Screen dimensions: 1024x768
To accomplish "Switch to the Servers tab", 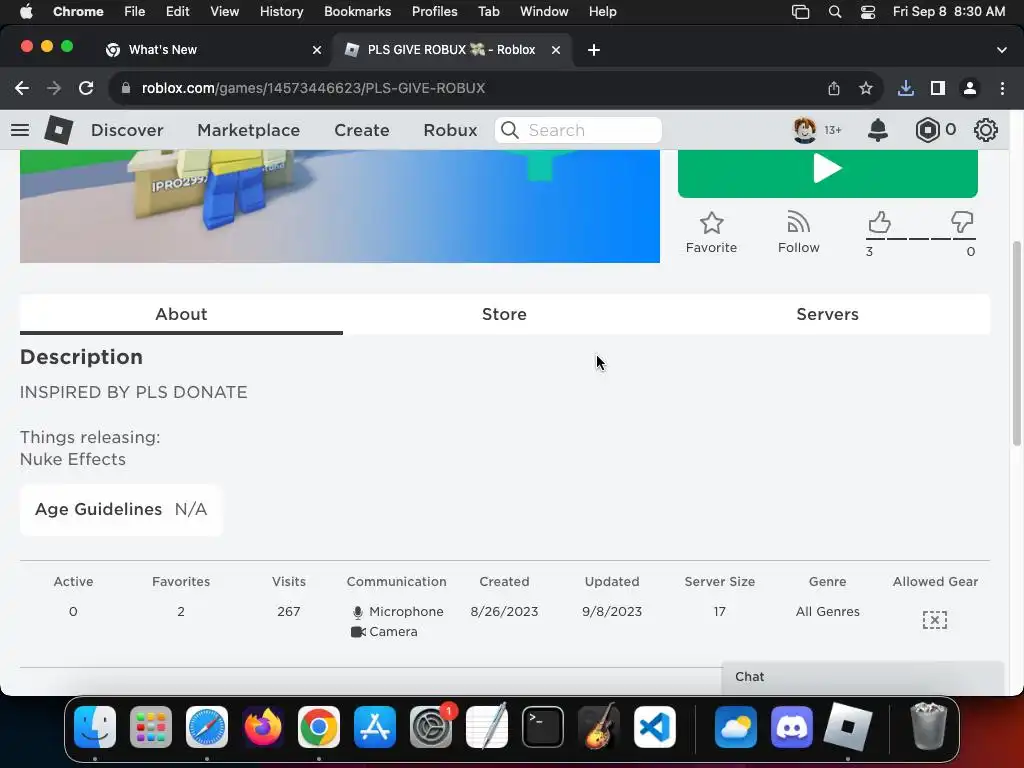I will (827, 314).
